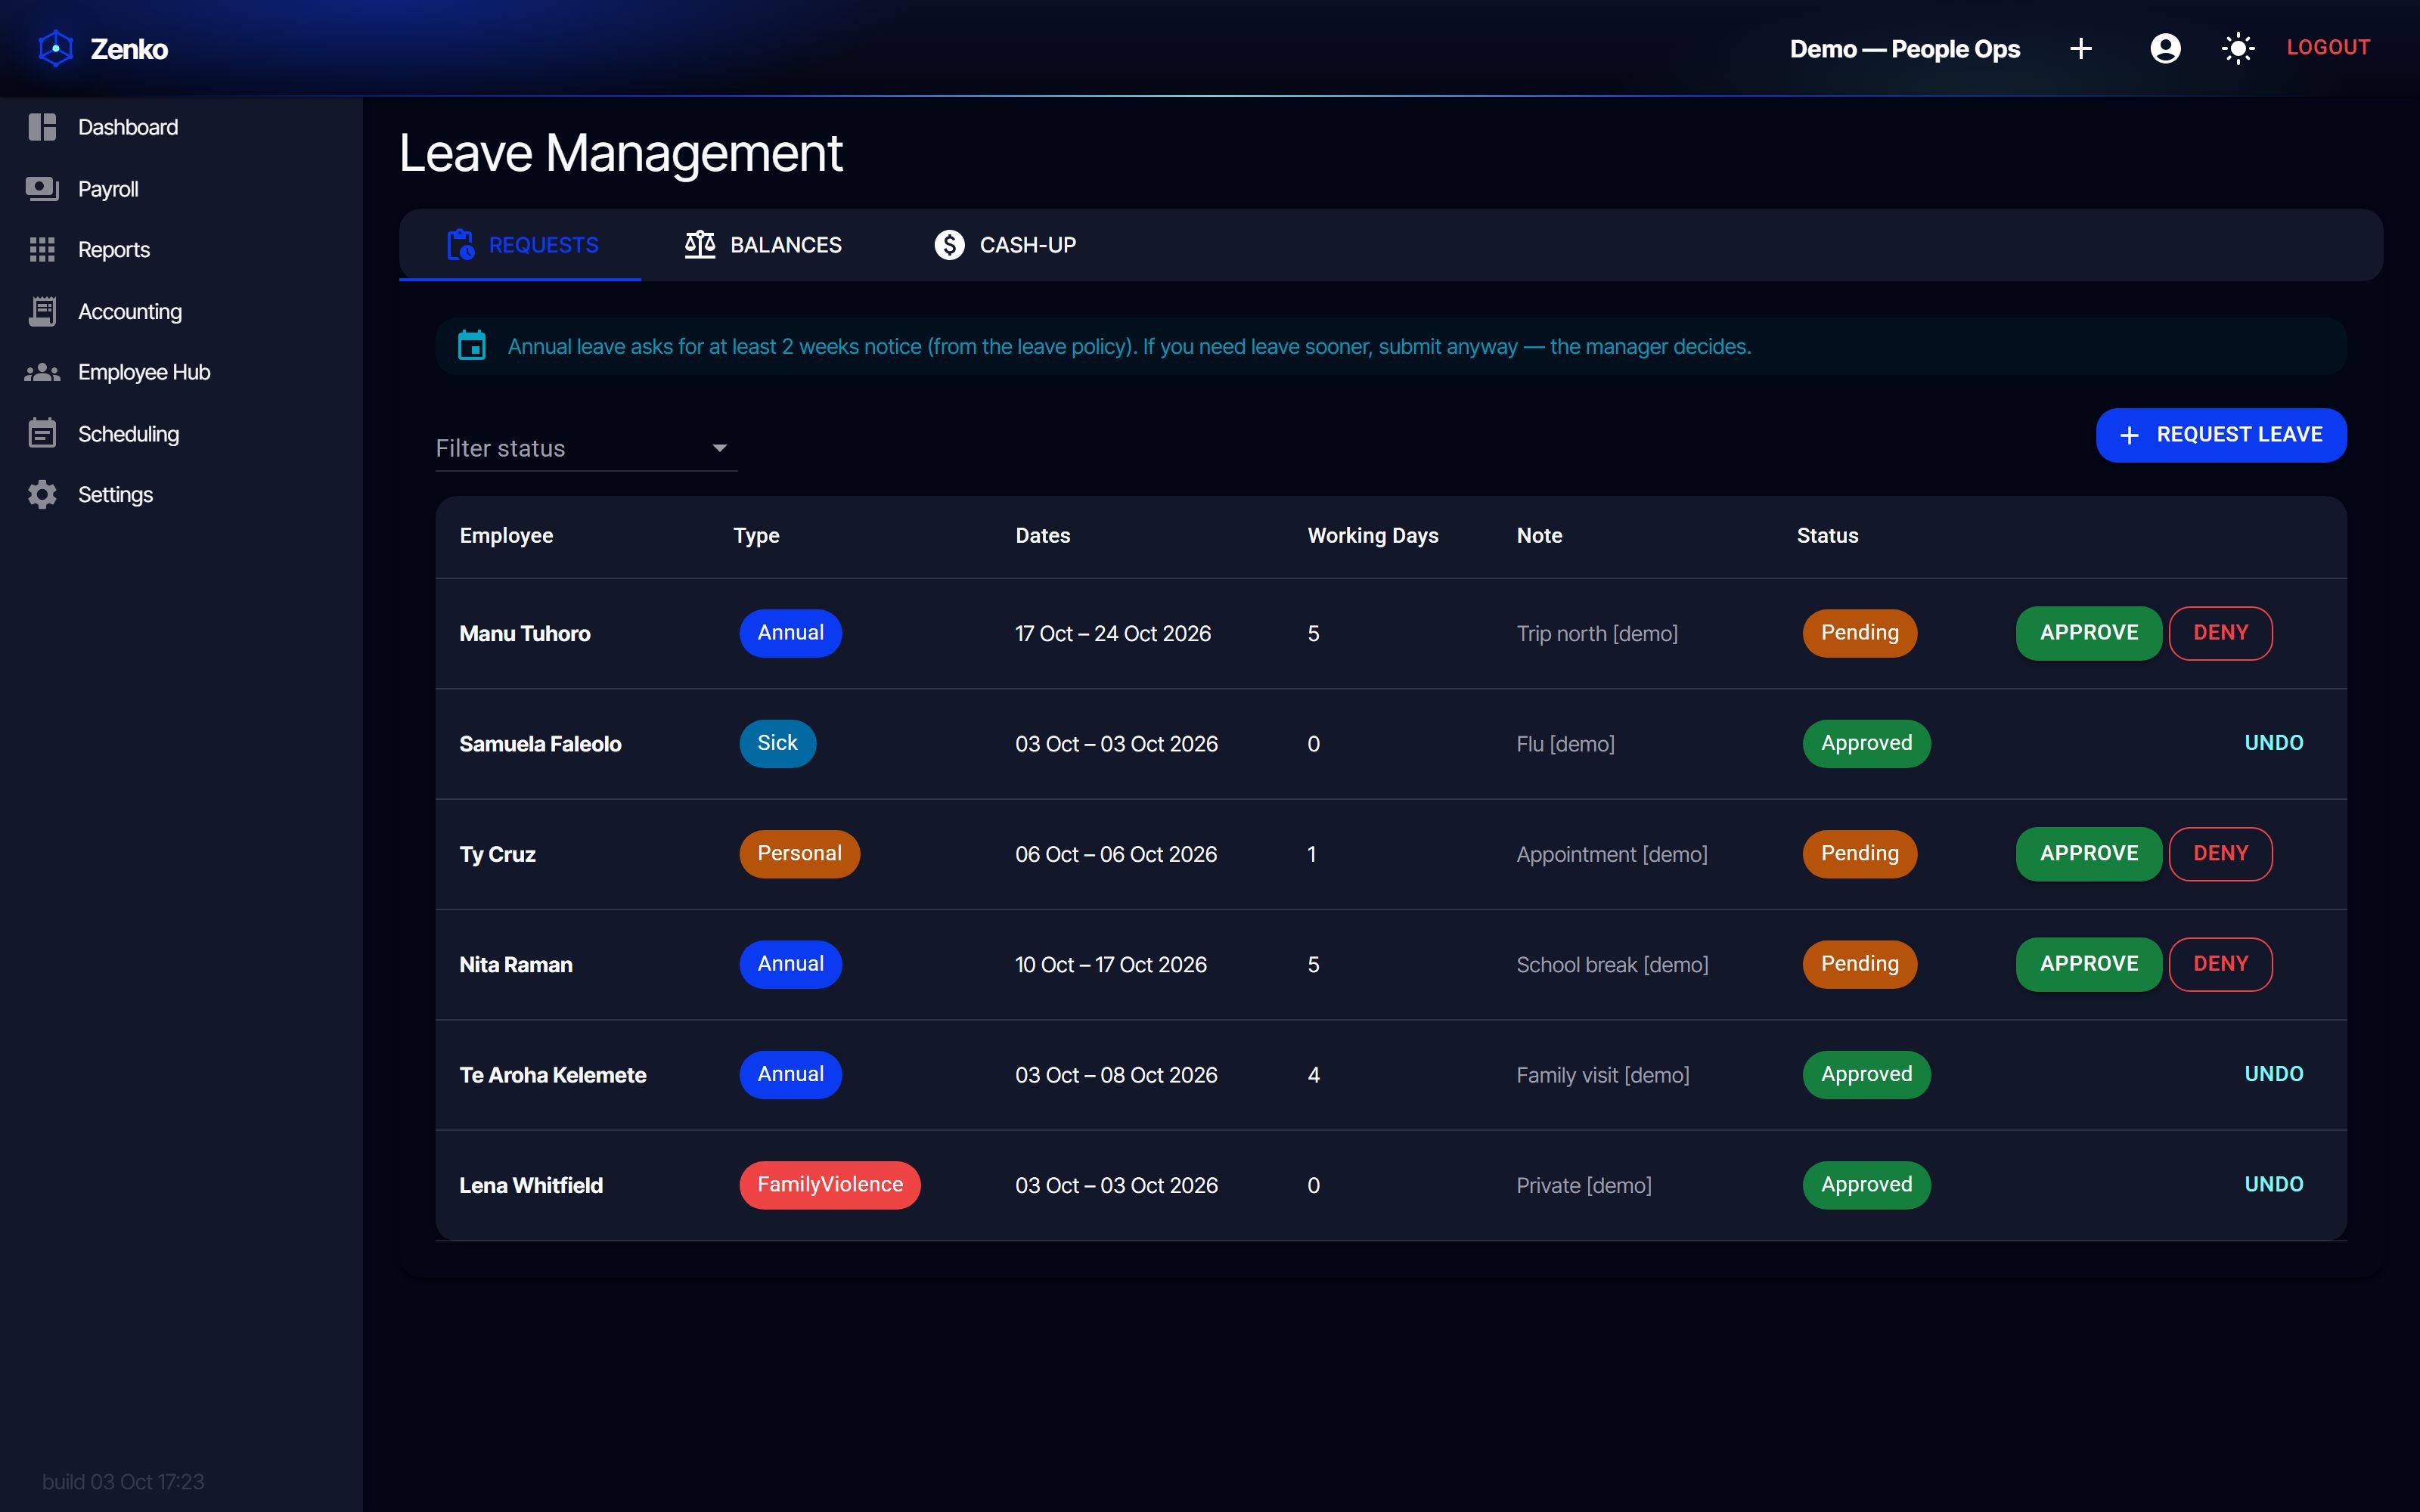Viewport: 2420px width, 1512px height.
Task: Open the user account profile icon
Action: point(2165,48)
